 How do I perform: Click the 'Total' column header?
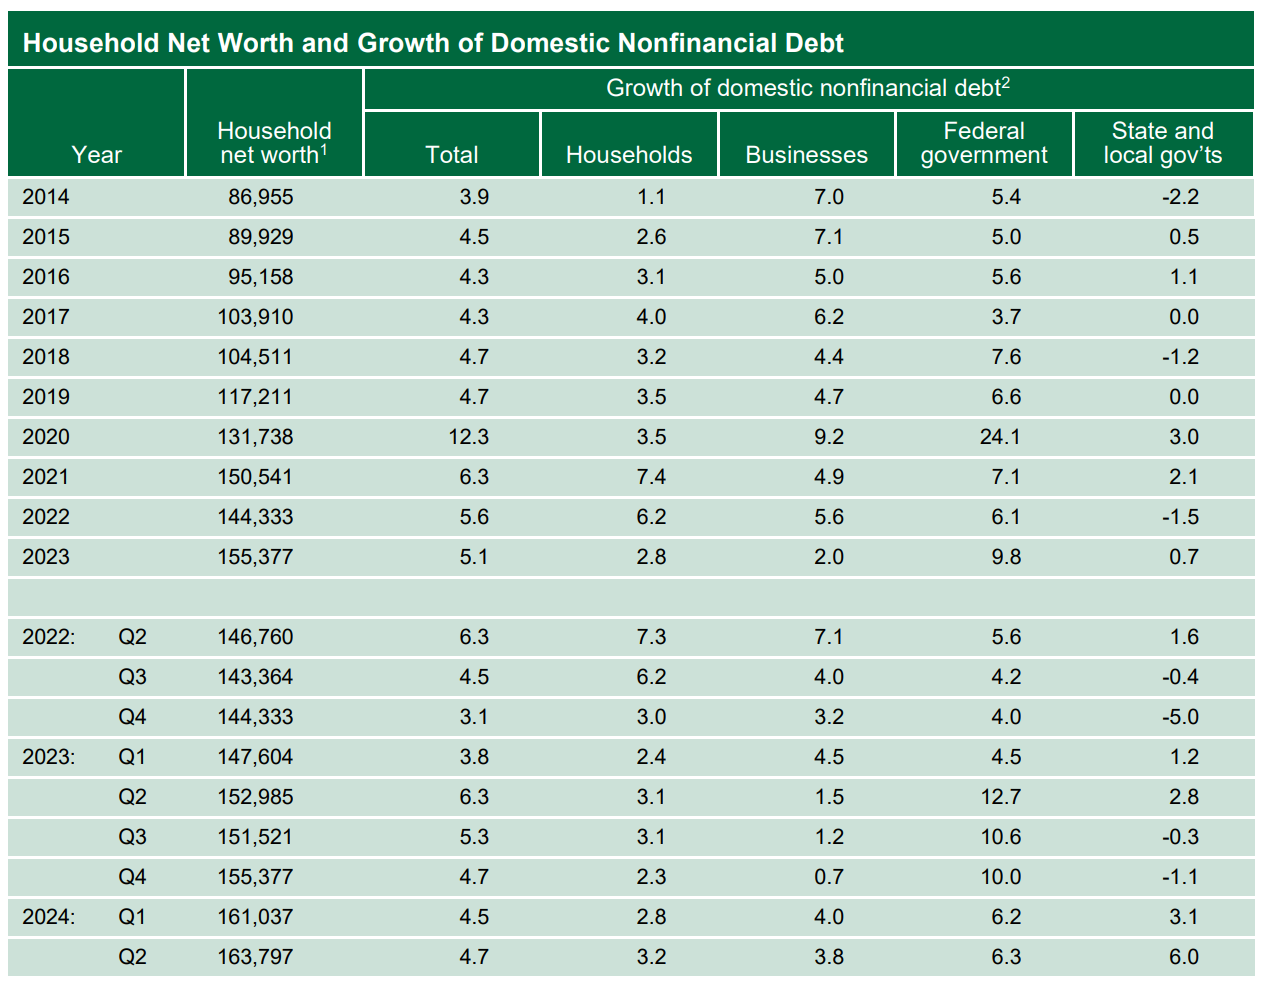coord(451,155)
